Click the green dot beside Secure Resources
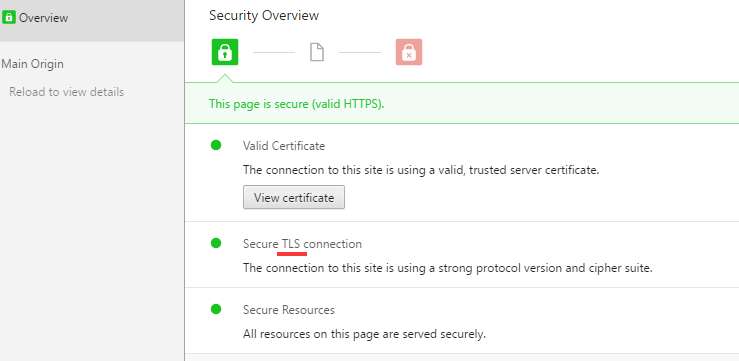The height and width of the screenshot is (361, 739). 216,309
